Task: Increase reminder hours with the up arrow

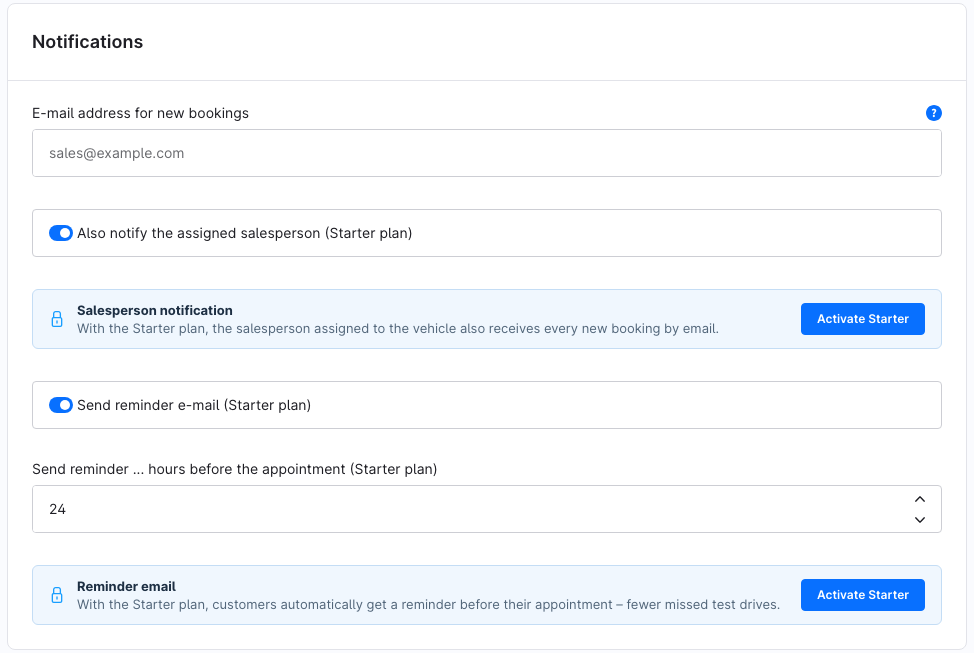Action: pyautogui.click(x=920, y=500)
